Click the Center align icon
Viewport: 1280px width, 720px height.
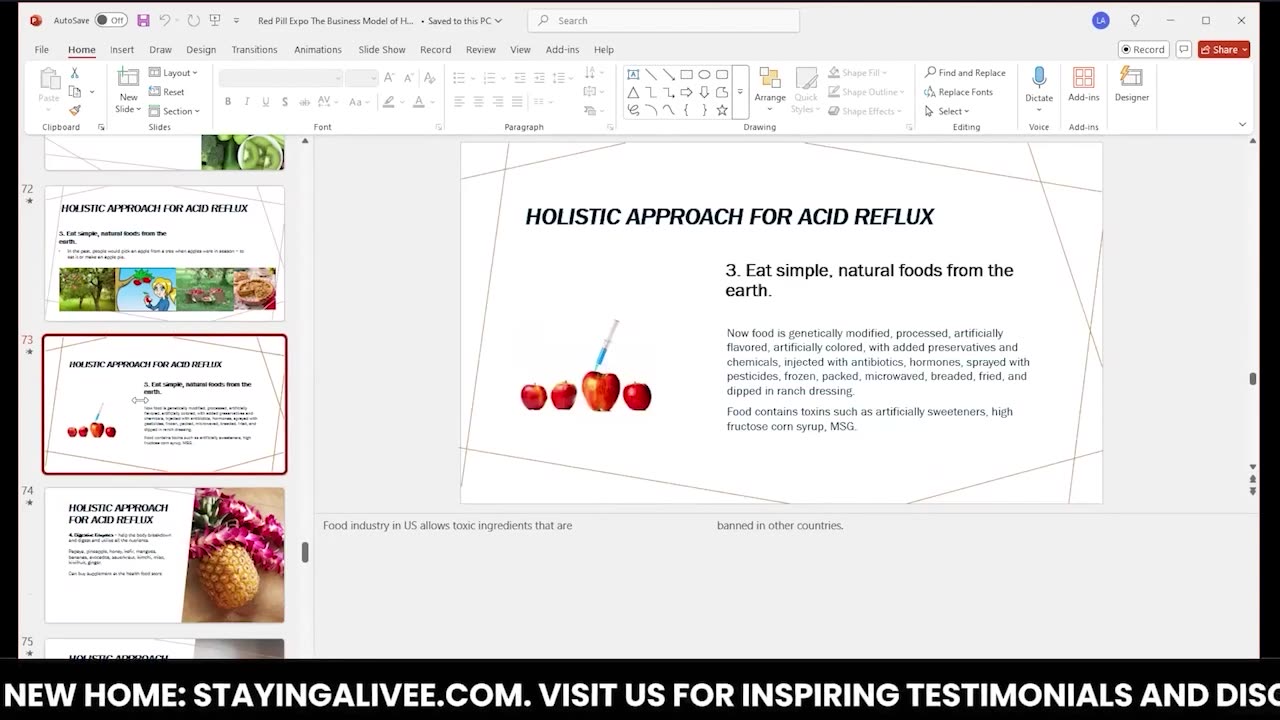478,101
